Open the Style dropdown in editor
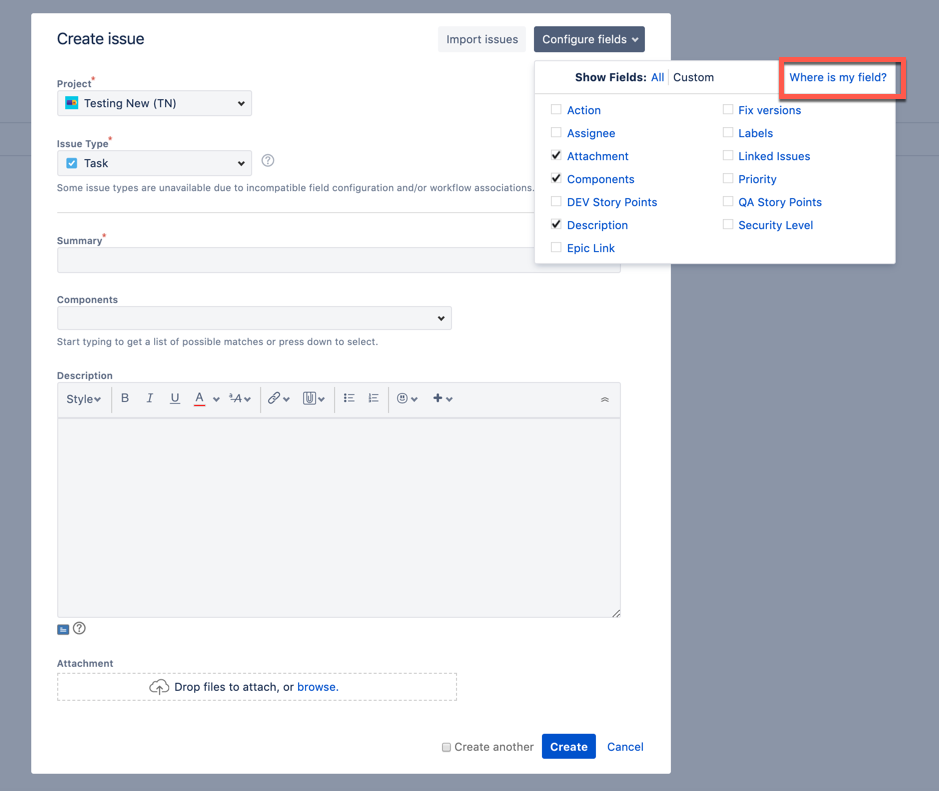Image resolution: width=939 pixels, height=791 pixels. click(x=83, y=399)
